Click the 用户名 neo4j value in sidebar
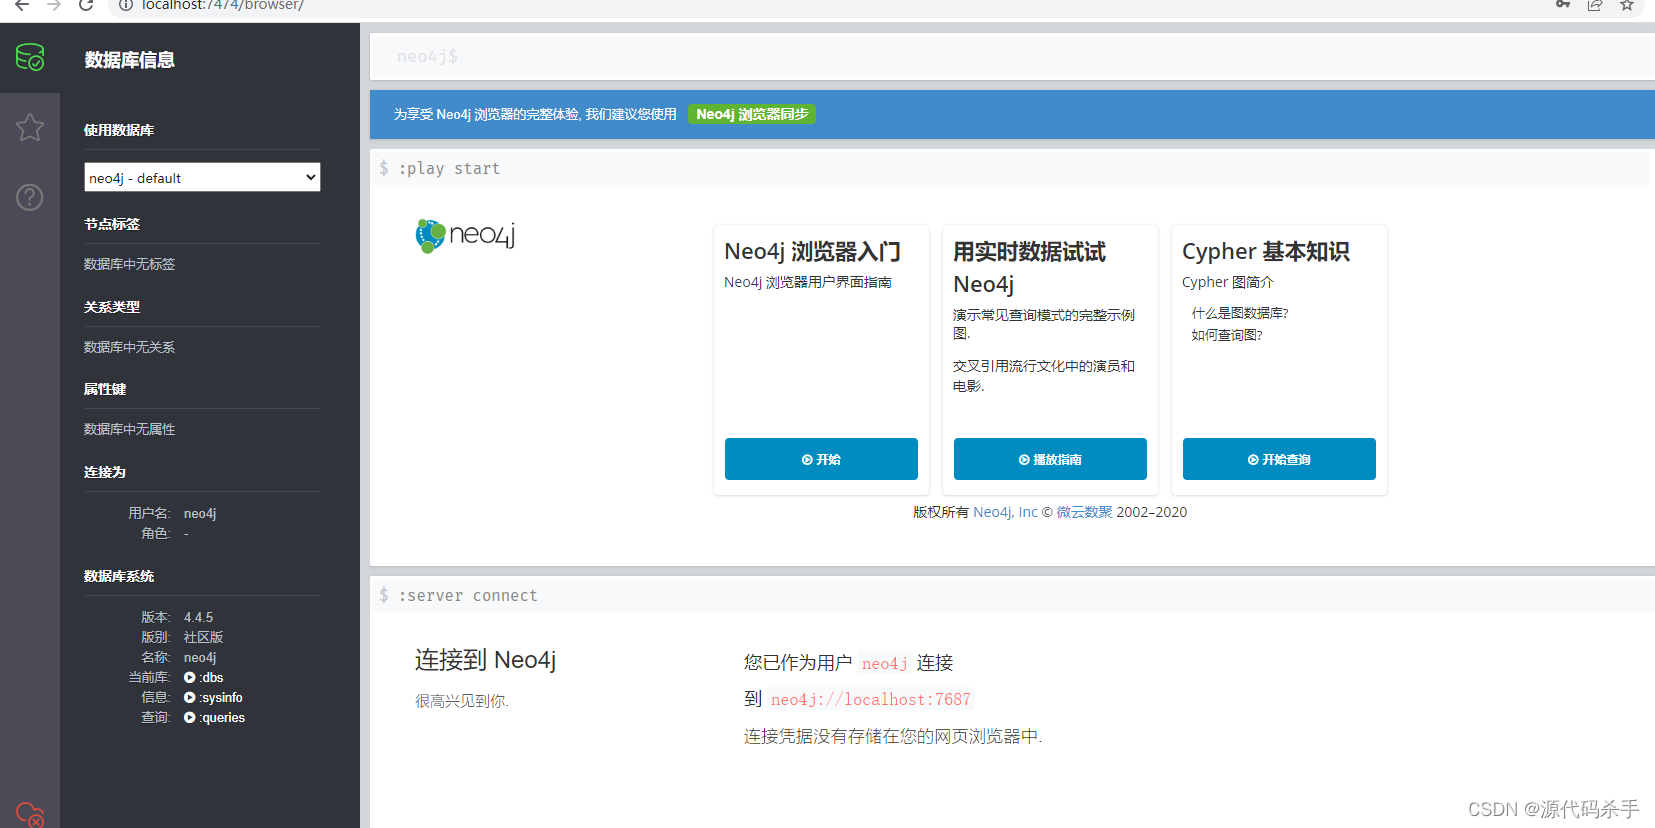 point(200,513)
